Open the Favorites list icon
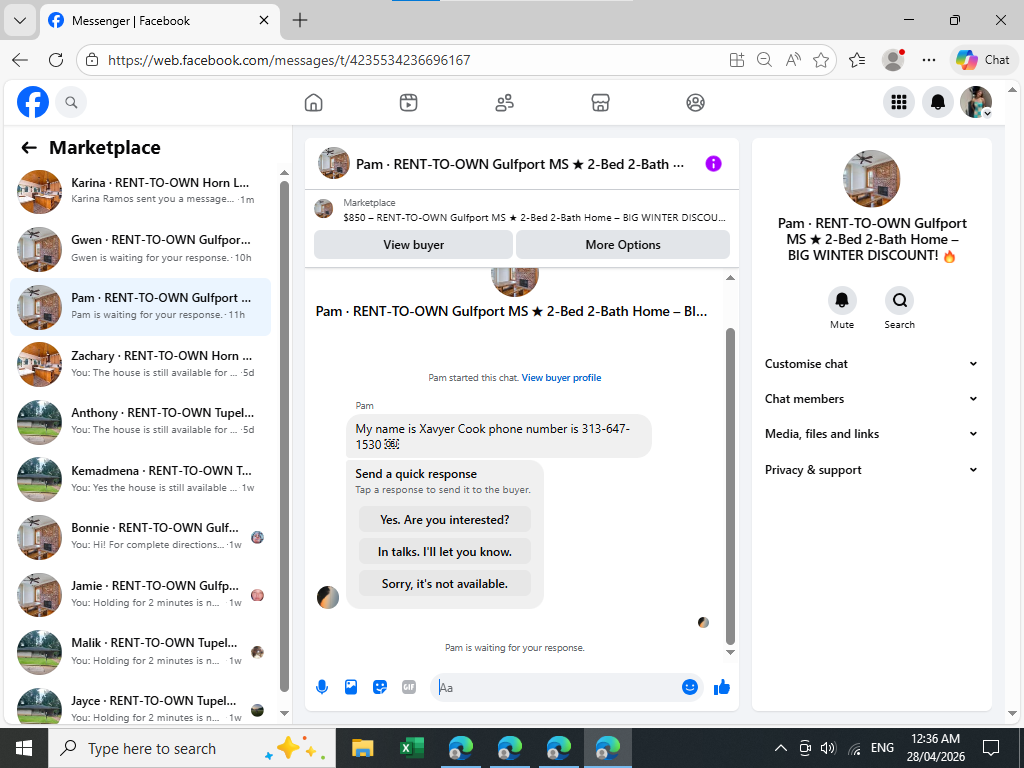1024x768 pixels. tap(857, 60)
